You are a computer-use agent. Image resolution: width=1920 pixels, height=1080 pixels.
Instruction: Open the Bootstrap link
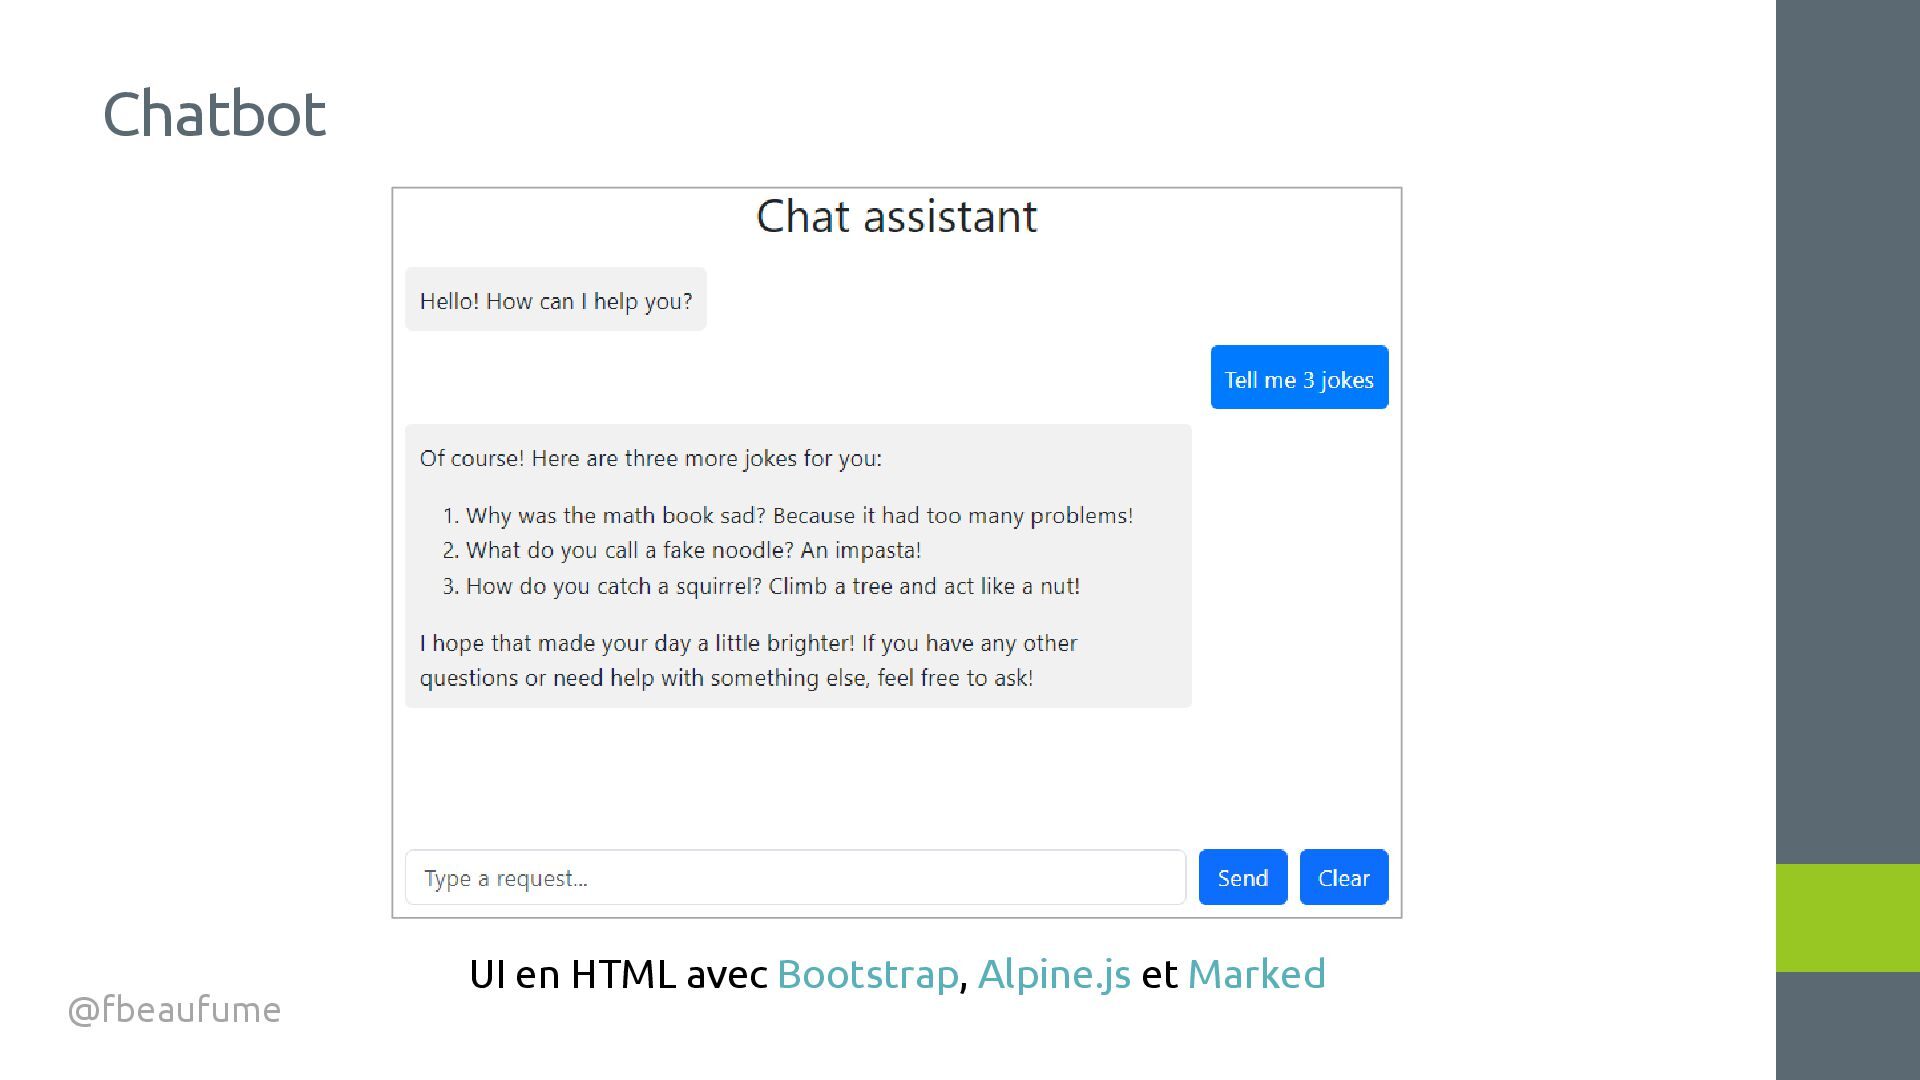point(867,974)
